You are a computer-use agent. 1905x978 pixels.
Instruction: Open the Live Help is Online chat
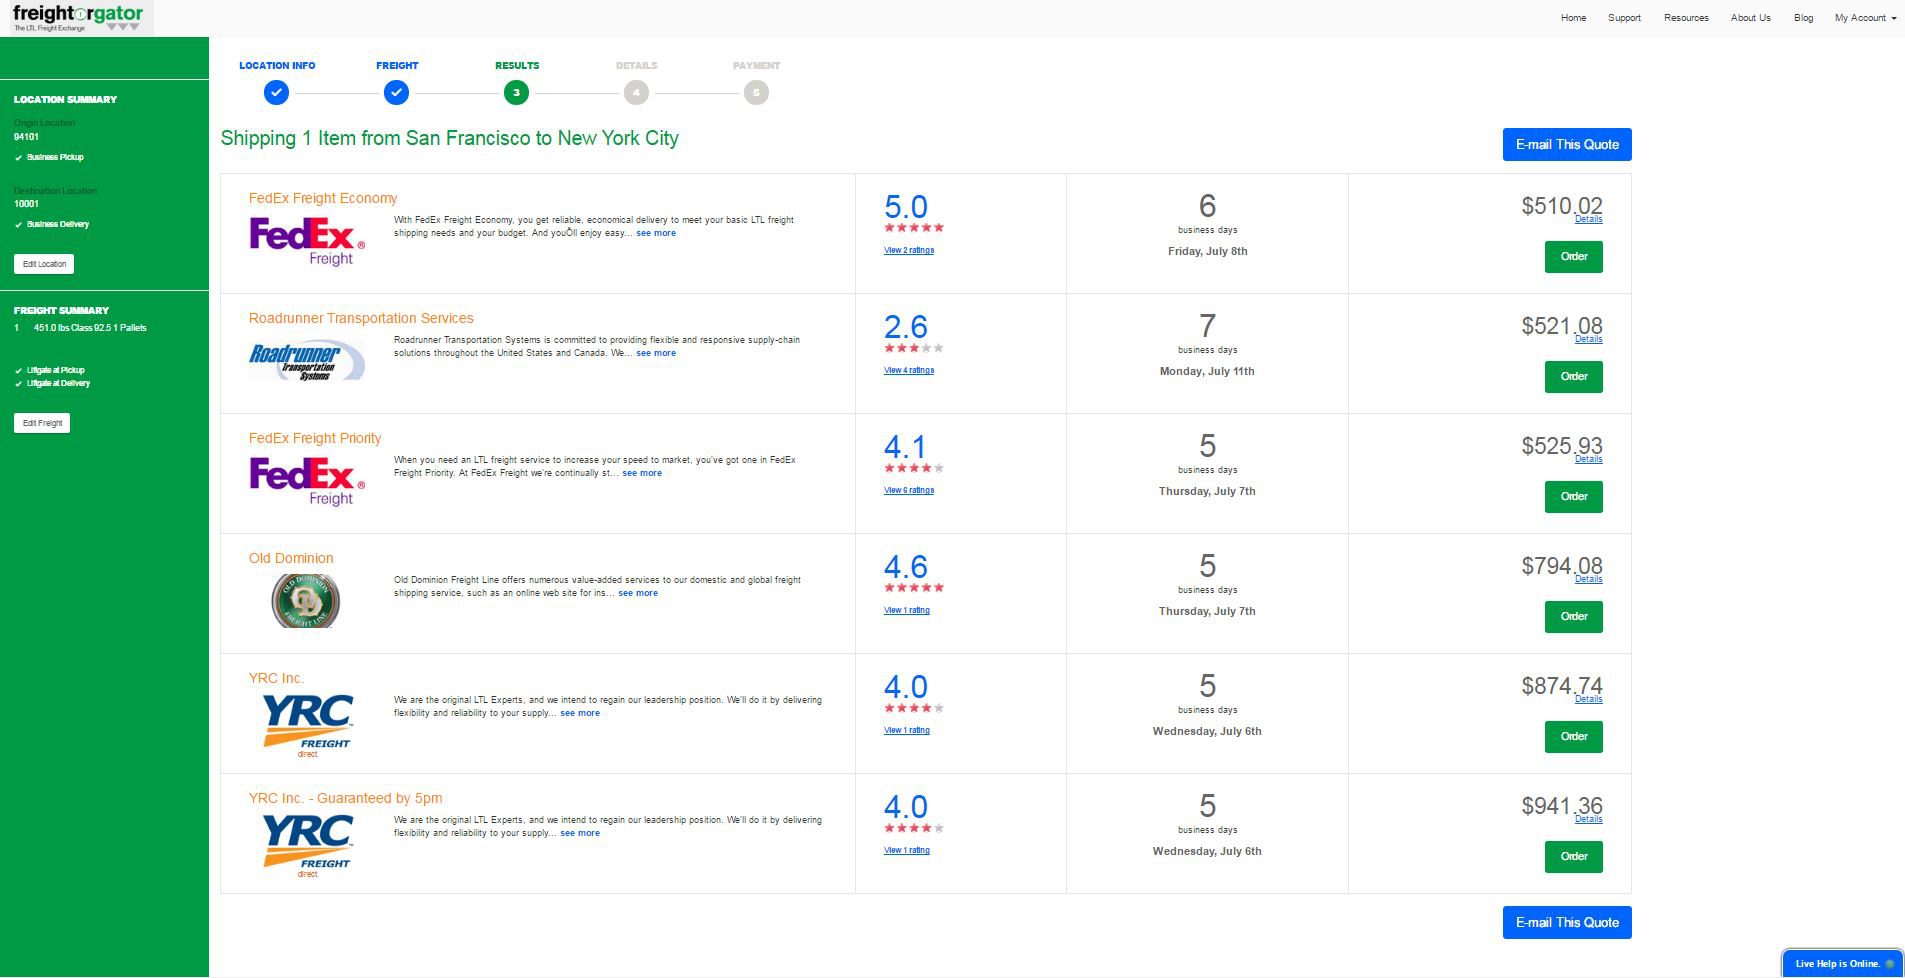coord(1840,963)
